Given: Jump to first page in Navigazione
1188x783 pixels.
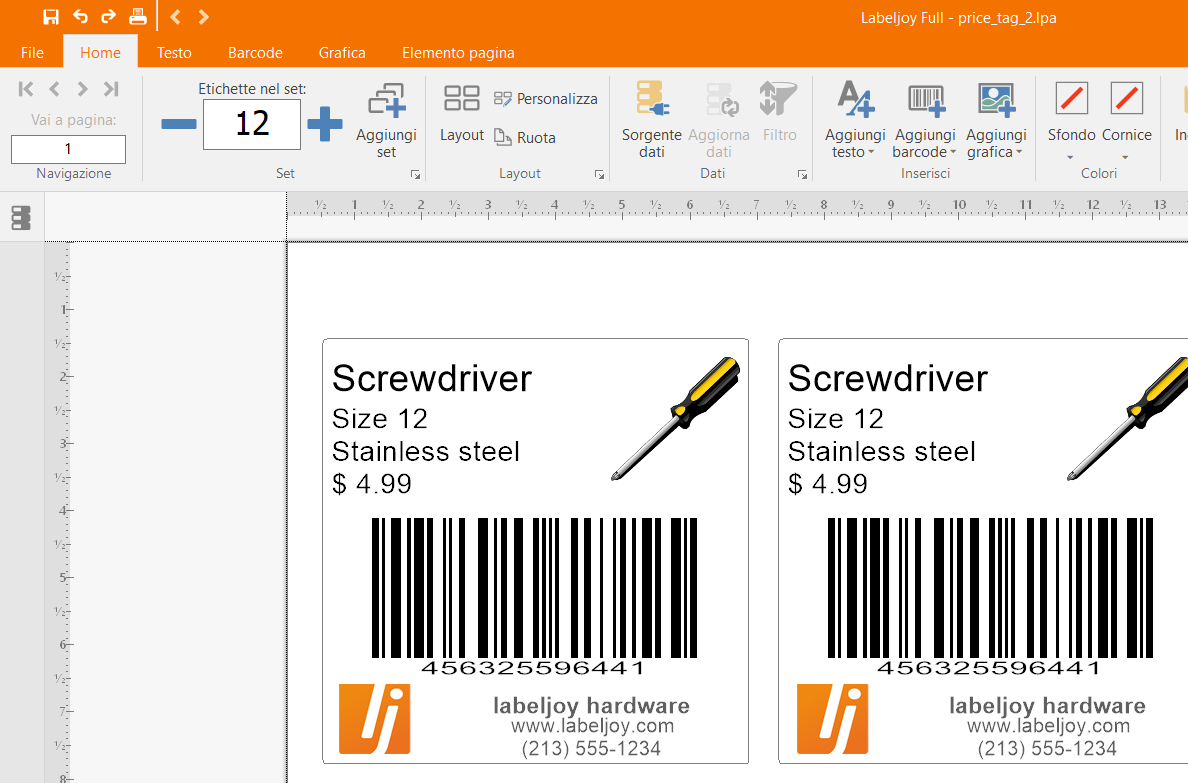Looking at the screenshot, I should 26,89.
